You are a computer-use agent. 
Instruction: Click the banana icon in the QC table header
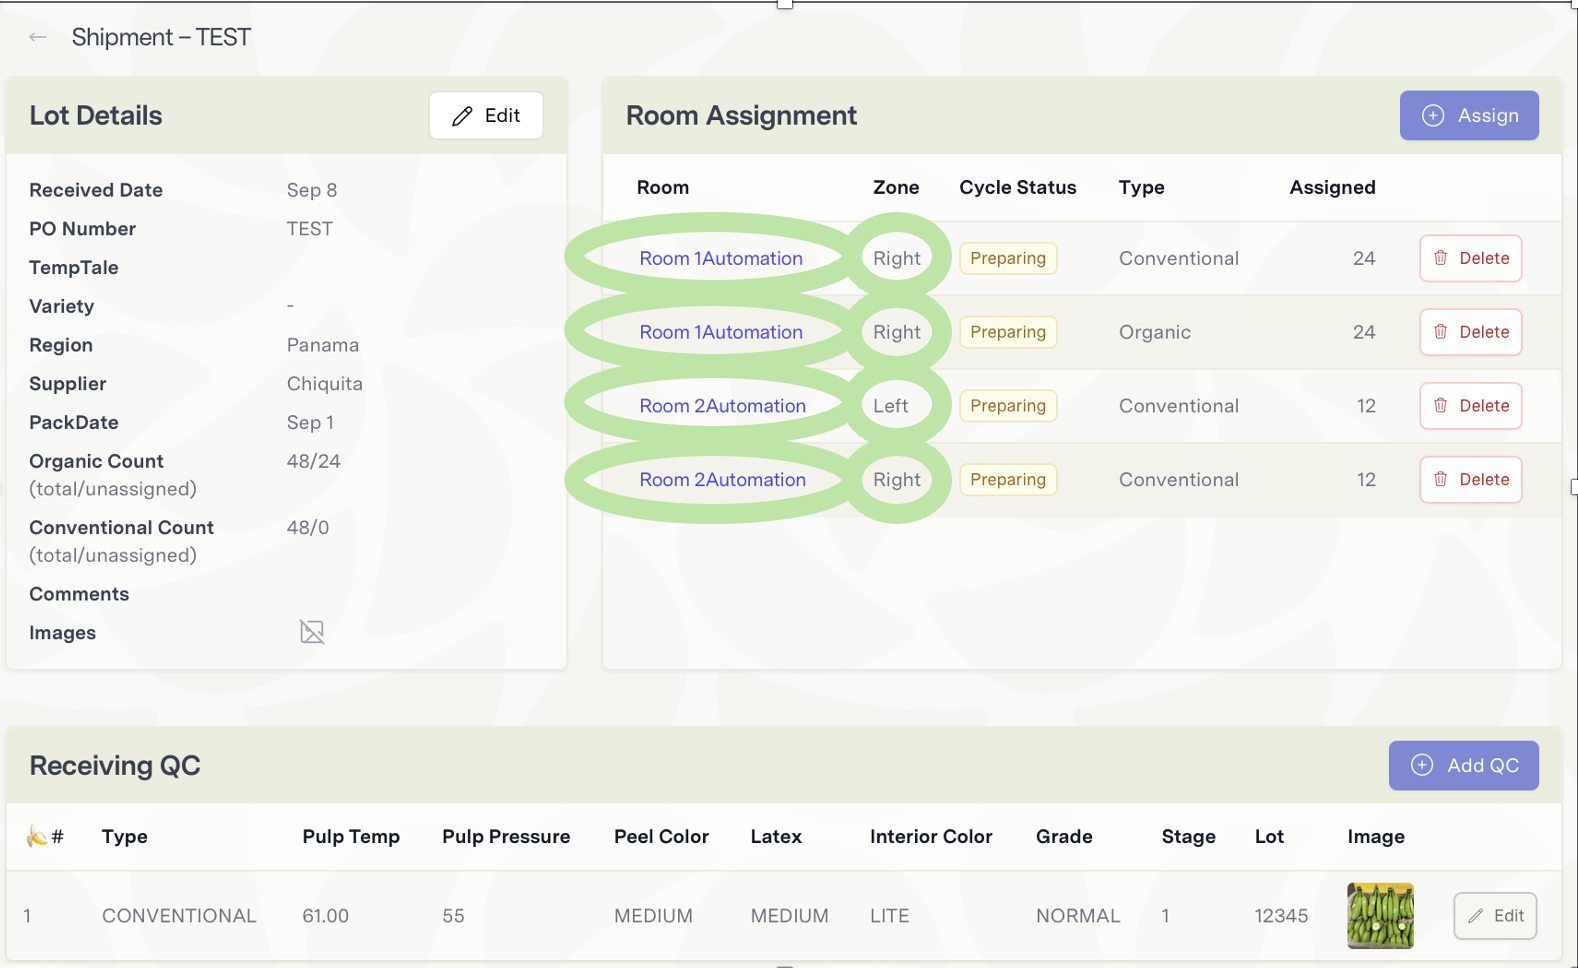37,836
